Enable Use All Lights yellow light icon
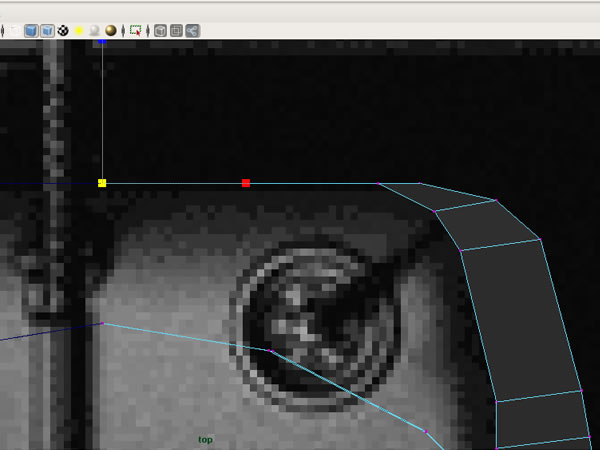The image size is (600, 450). 79,31
